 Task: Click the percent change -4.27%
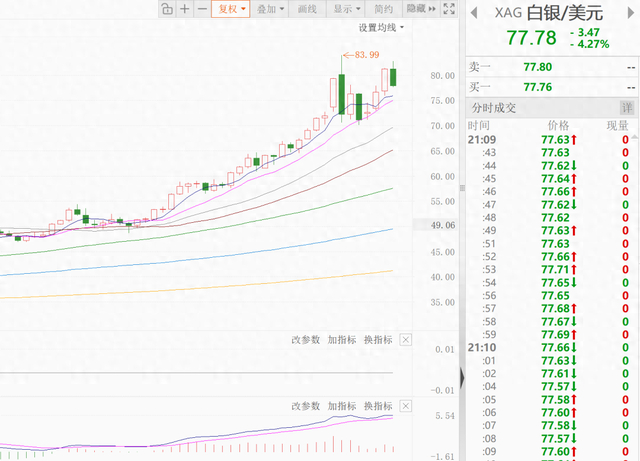(x=590, y=44)
